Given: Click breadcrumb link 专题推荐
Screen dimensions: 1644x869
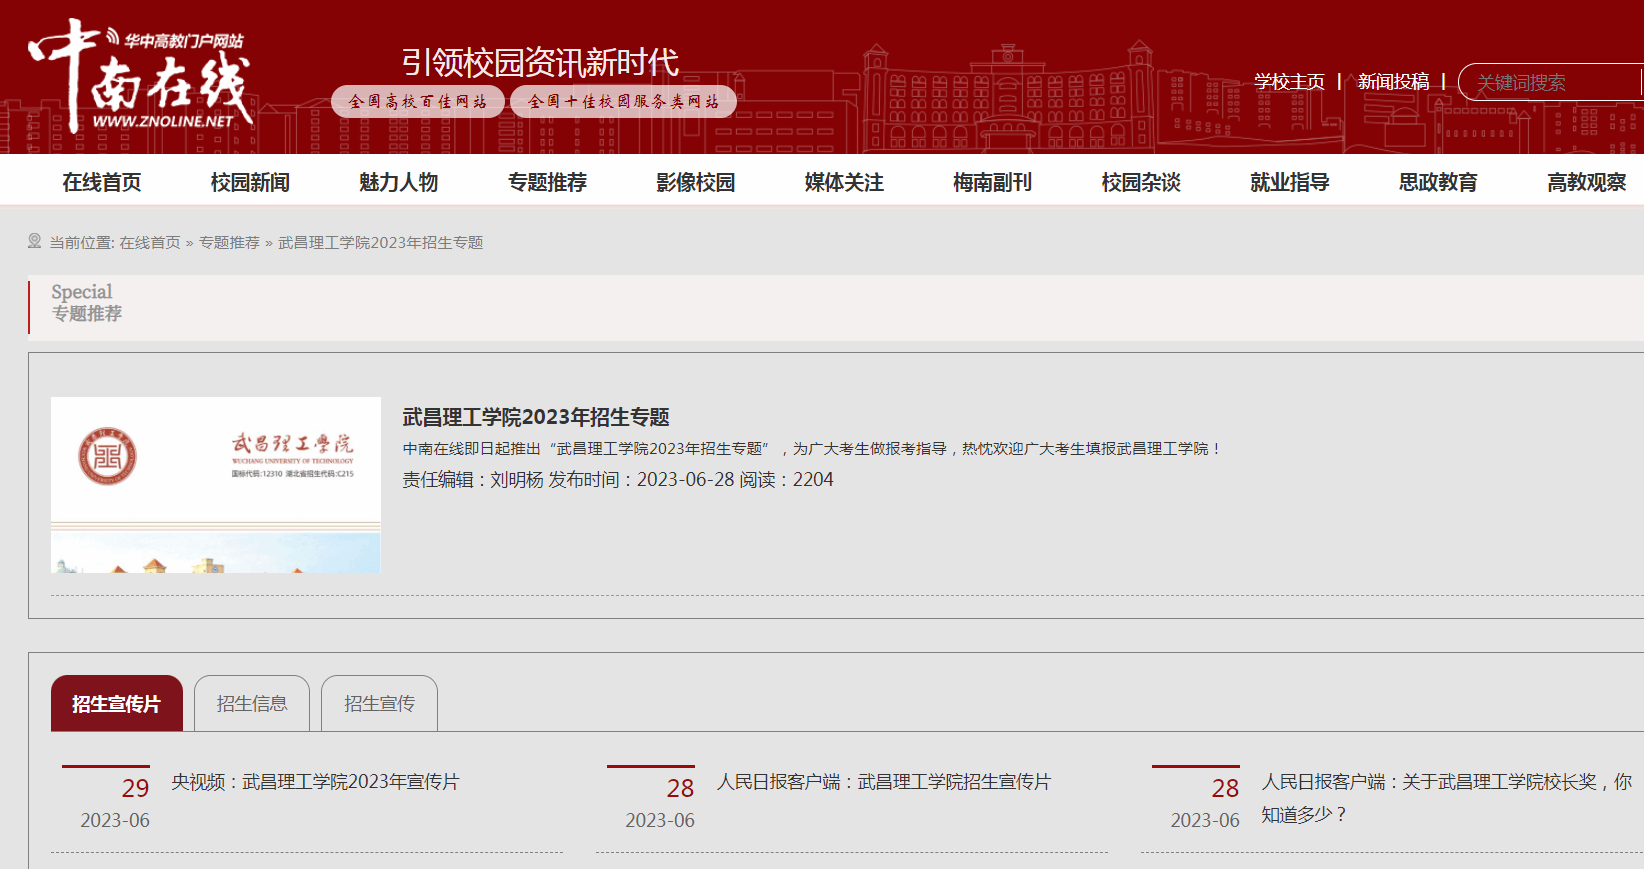Looking at the screenshot, I should [x=229, y=242].
